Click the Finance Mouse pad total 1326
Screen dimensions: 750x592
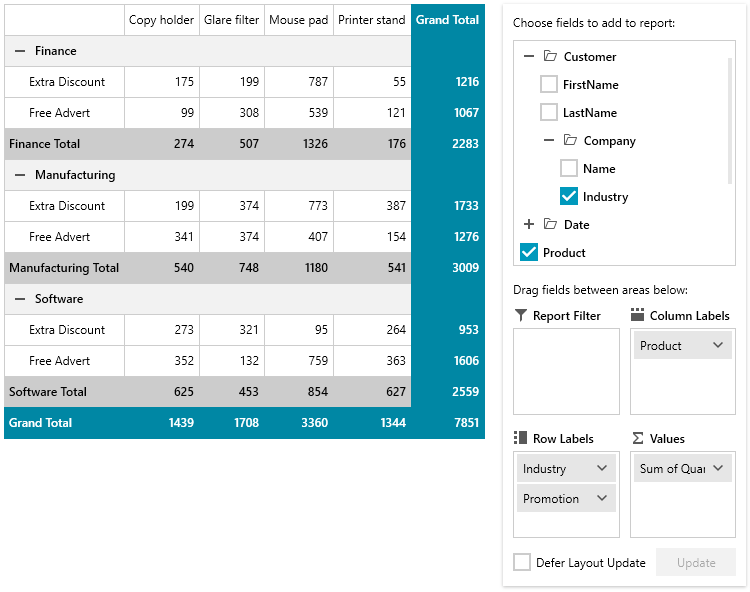316,144
